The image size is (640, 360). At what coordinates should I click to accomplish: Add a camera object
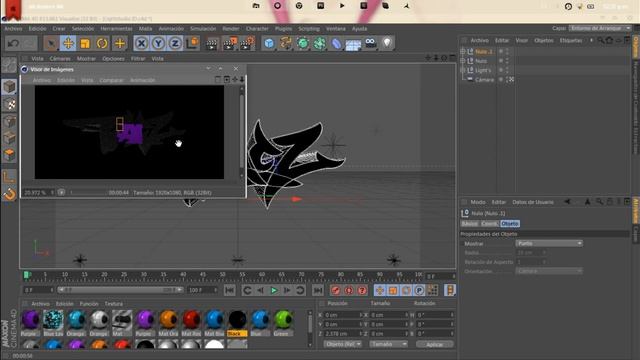(370, 43)
